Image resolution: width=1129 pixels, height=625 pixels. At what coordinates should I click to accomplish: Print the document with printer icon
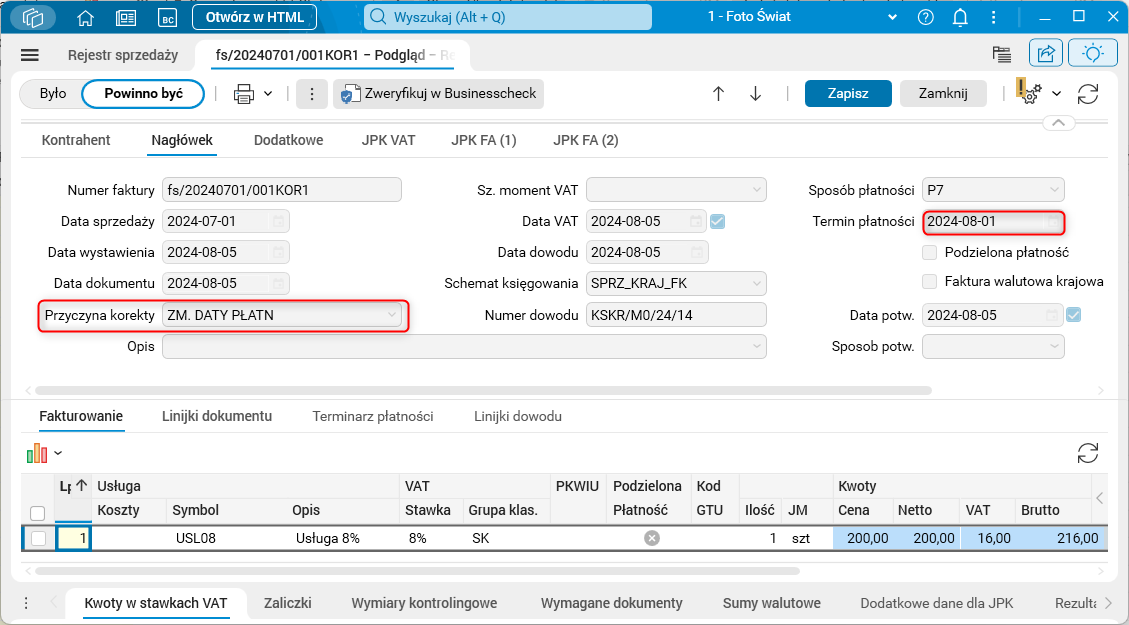pos(244,94)
